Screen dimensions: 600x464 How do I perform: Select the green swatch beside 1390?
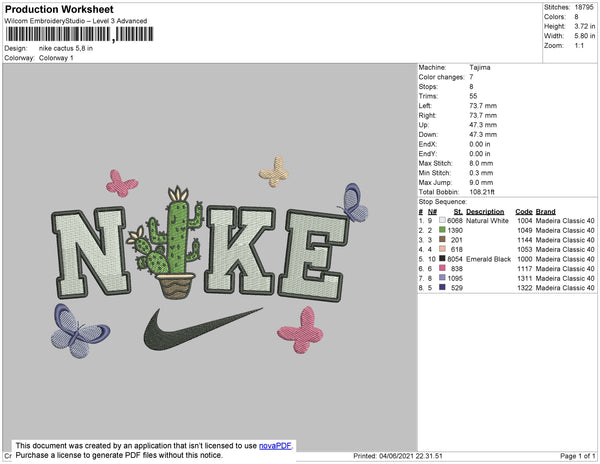pyautogui.click(x=442, y=230)
